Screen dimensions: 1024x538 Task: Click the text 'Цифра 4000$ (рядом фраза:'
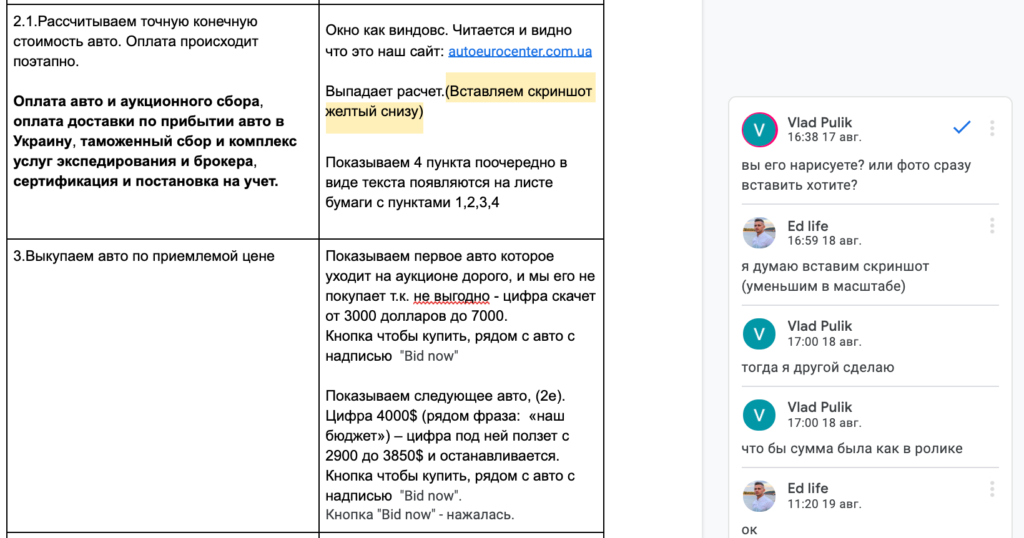point(423,416)
